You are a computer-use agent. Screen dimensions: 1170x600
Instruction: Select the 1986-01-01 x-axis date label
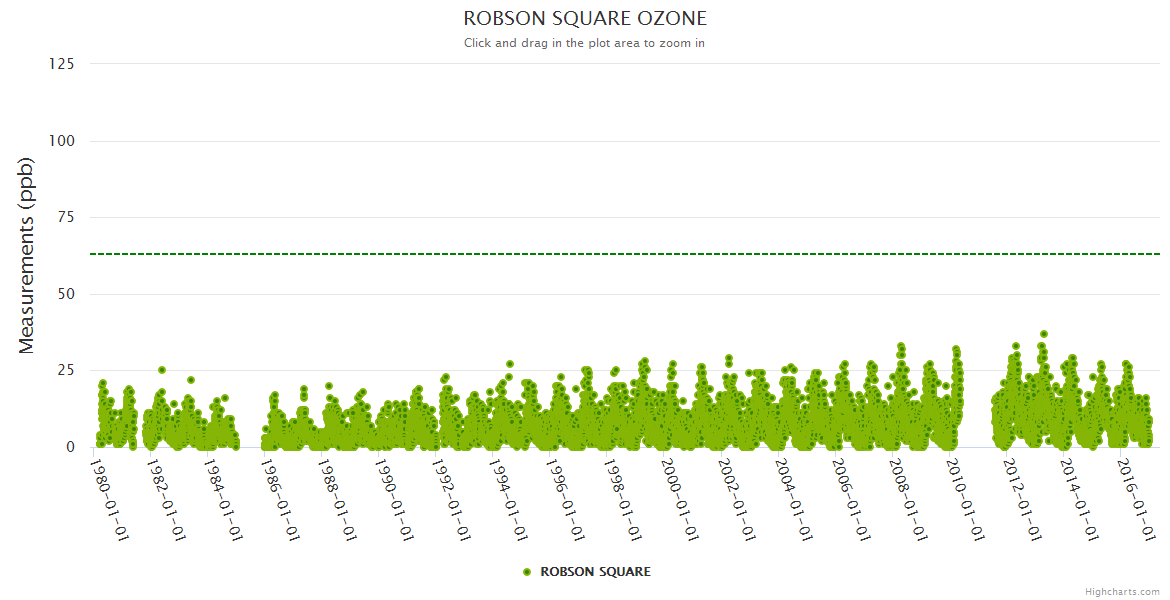282,498
